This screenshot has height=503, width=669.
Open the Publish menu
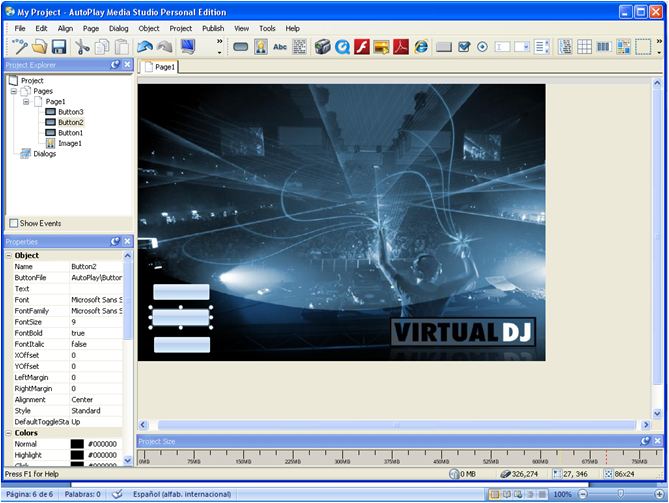click(213, 29)
